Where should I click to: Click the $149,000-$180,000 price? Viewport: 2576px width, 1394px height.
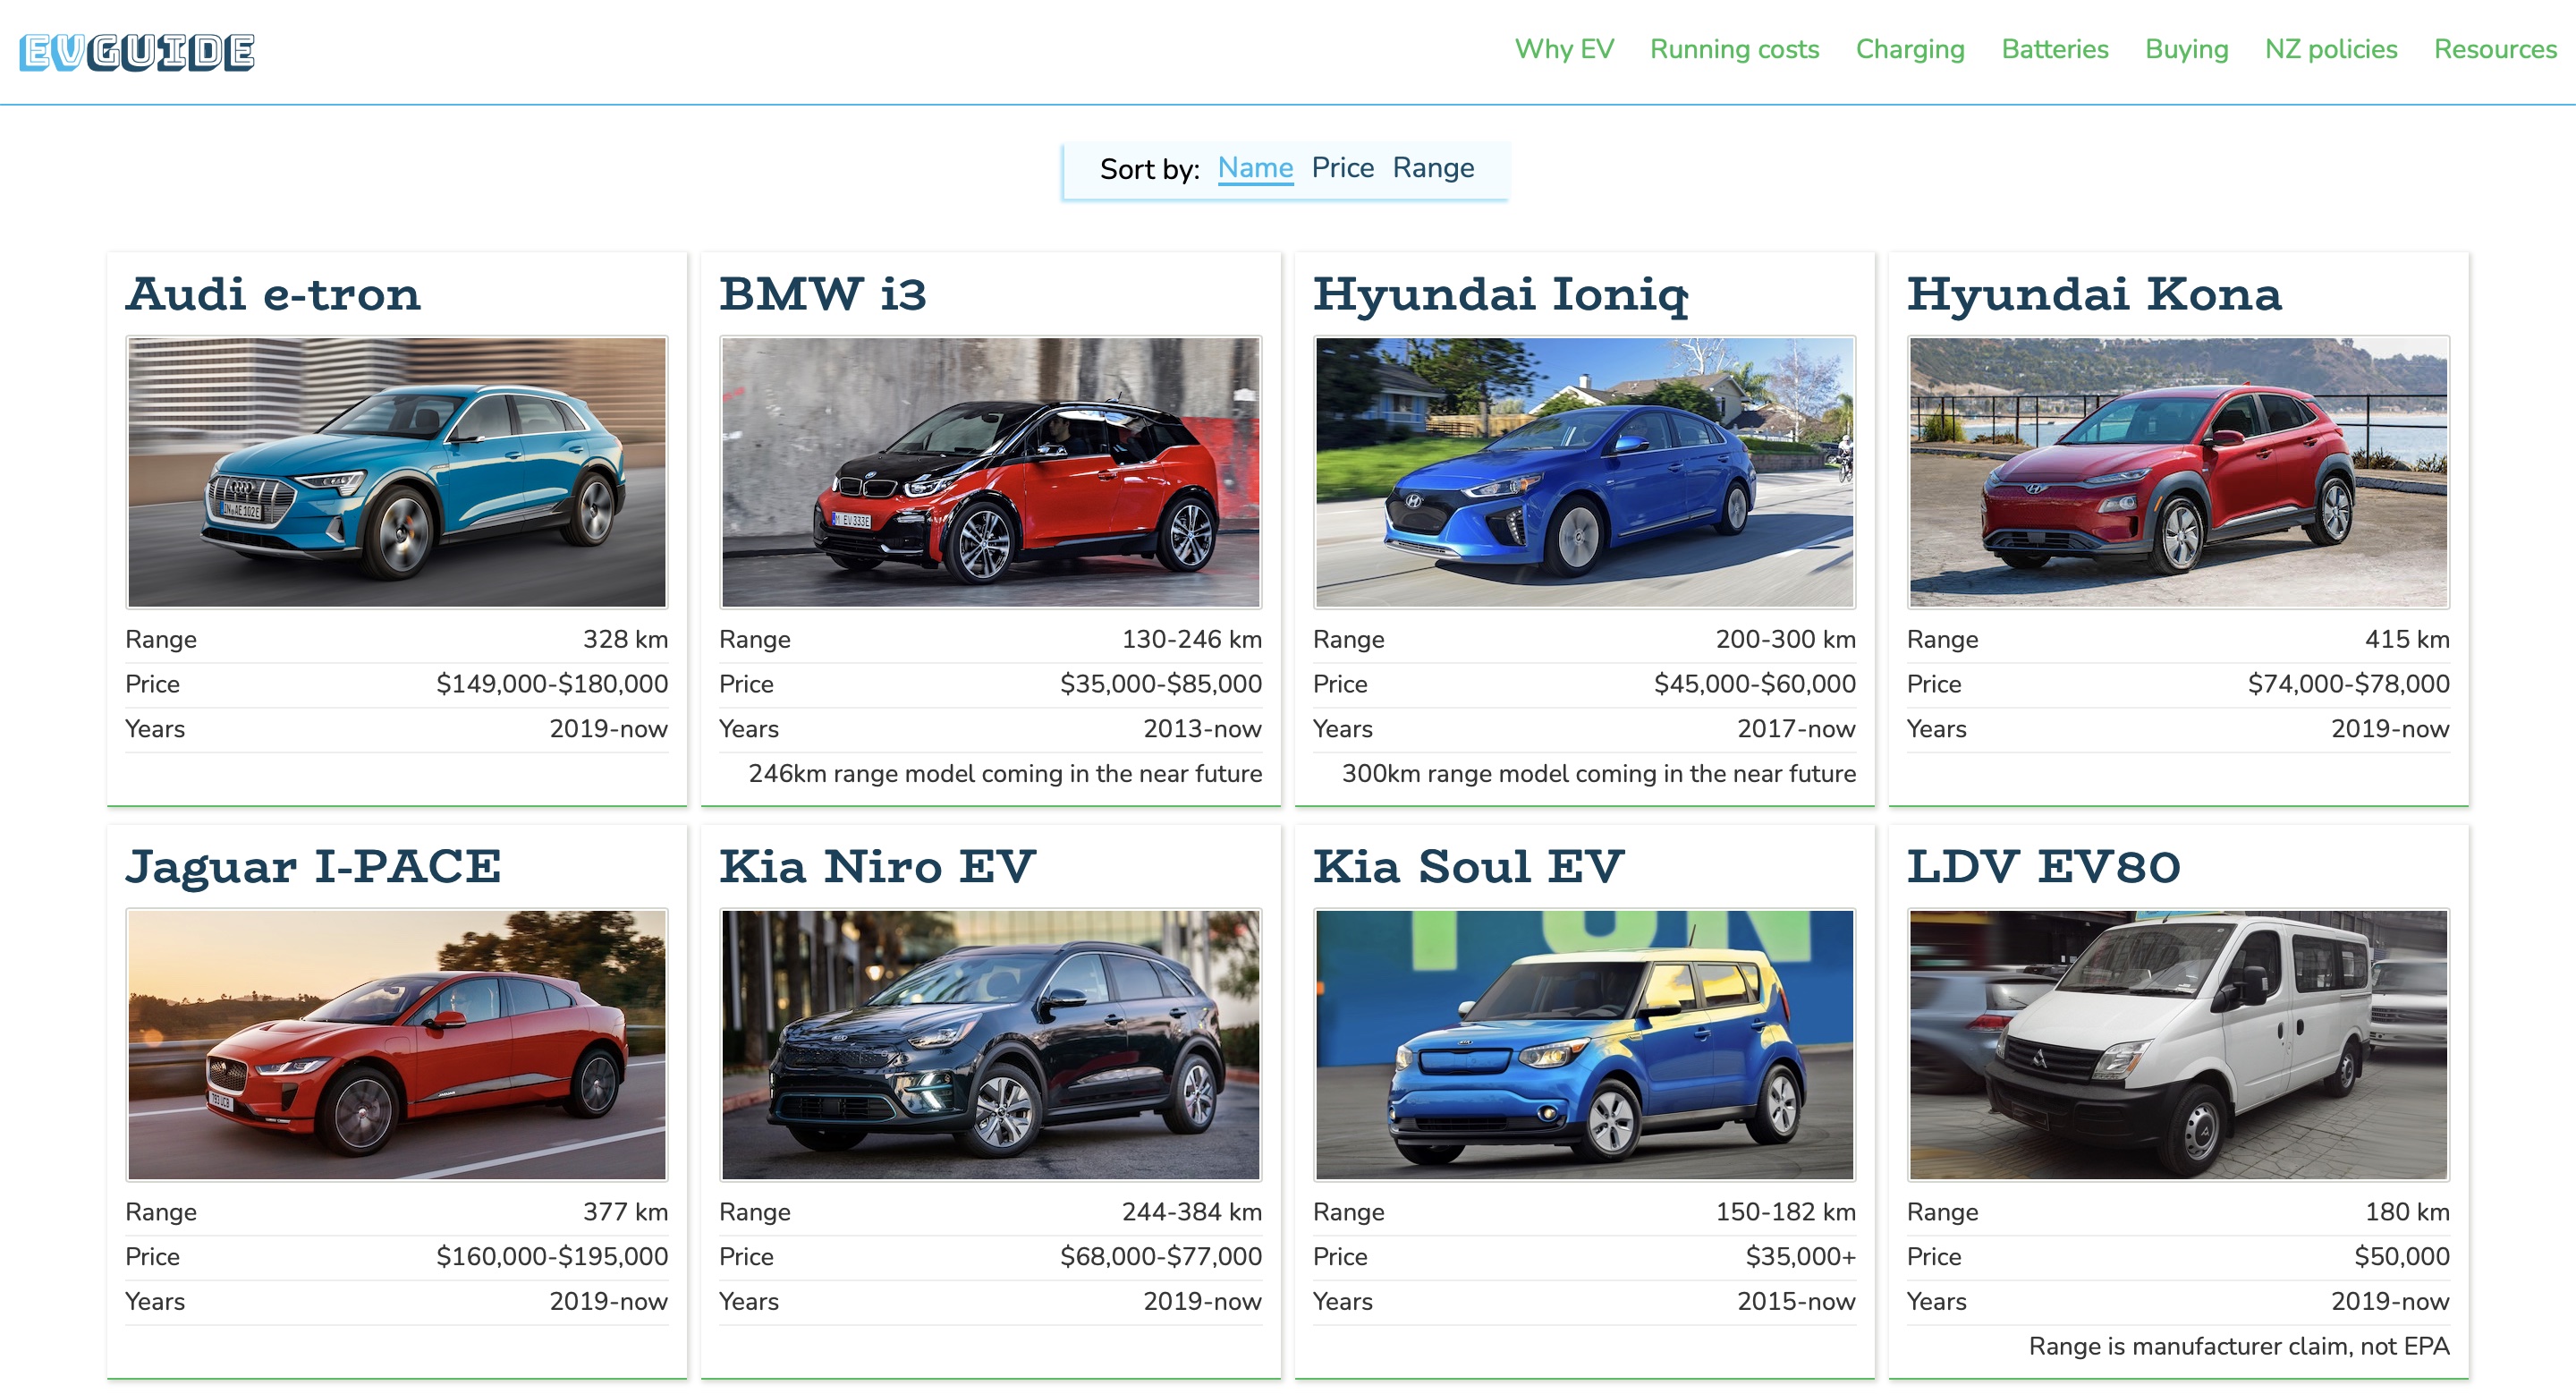coord(552,684)
